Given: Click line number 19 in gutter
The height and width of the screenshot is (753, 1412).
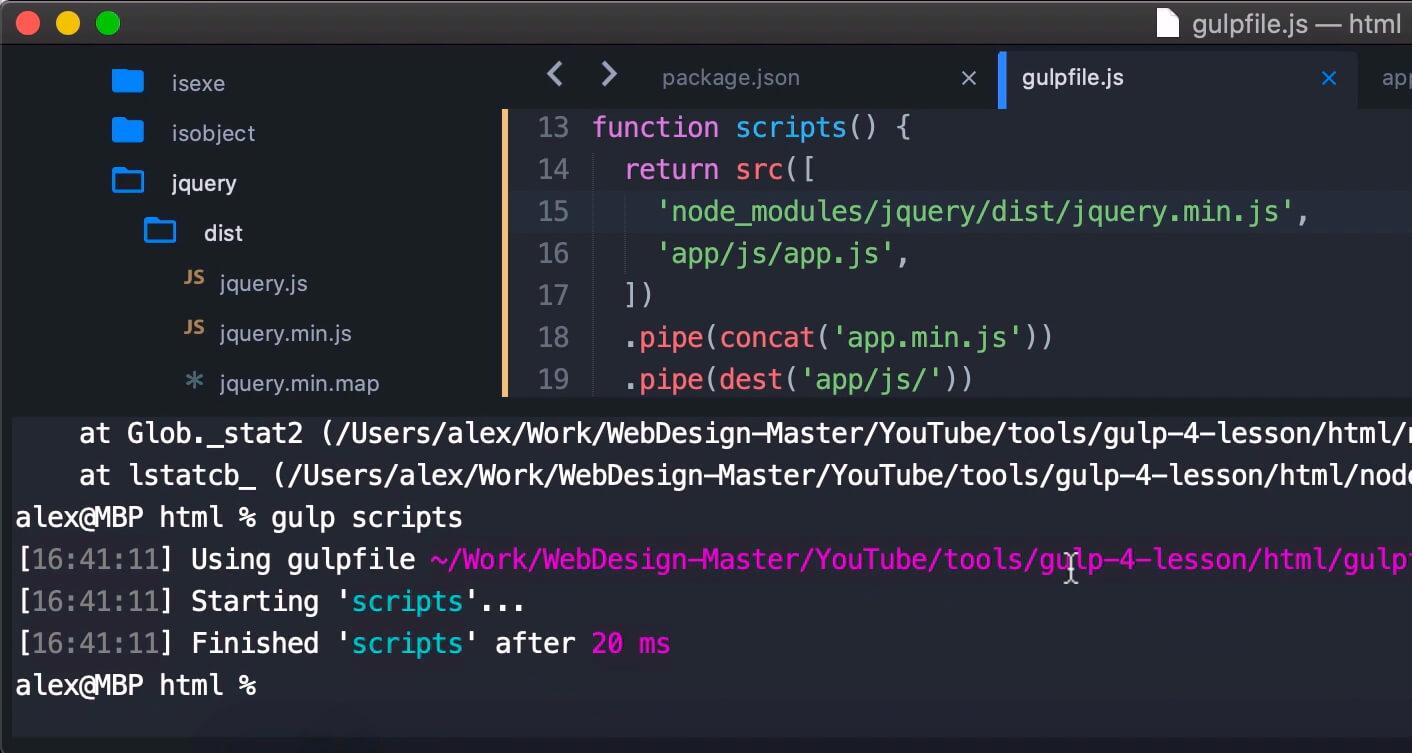Looking at the screenshot, I should click(x=553, y=379).
